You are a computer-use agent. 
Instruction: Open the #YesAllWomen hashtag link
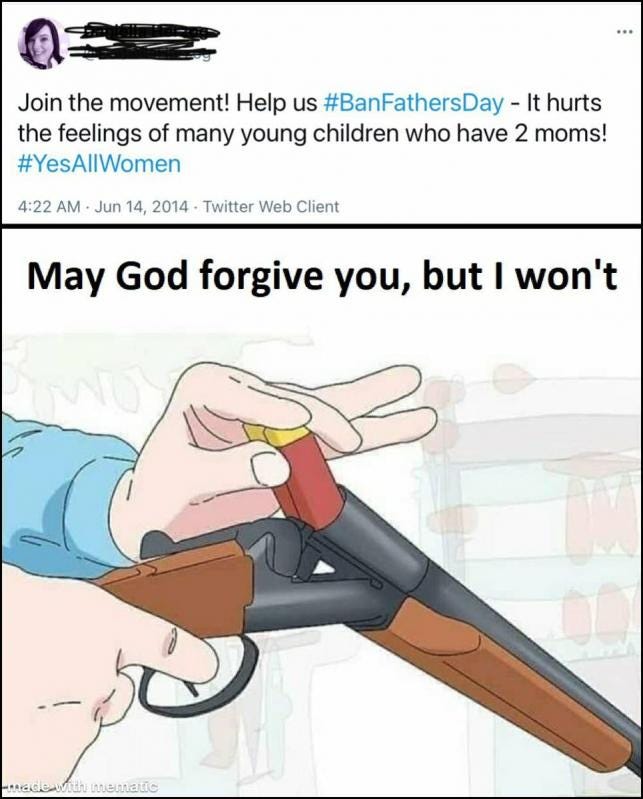[x=99, y=164]
